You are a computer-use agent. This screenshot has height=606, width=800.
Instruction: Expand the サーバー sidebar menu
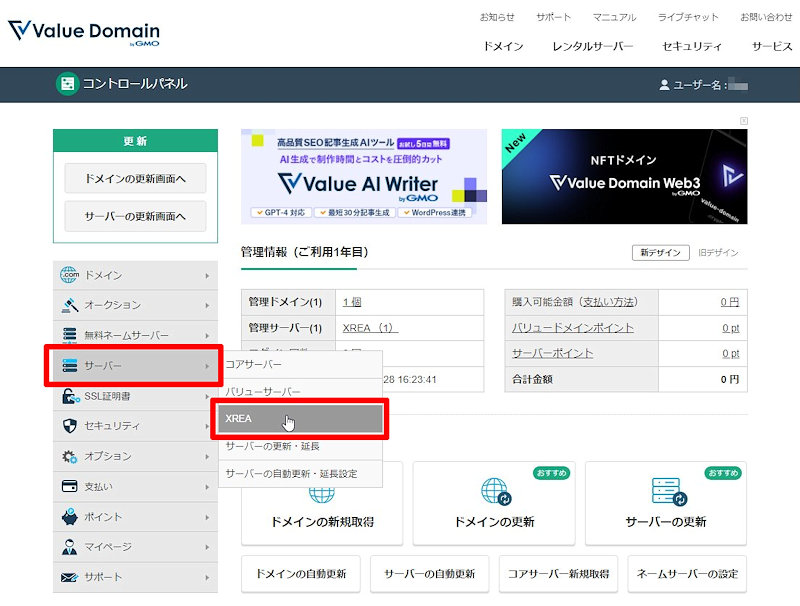133,366
